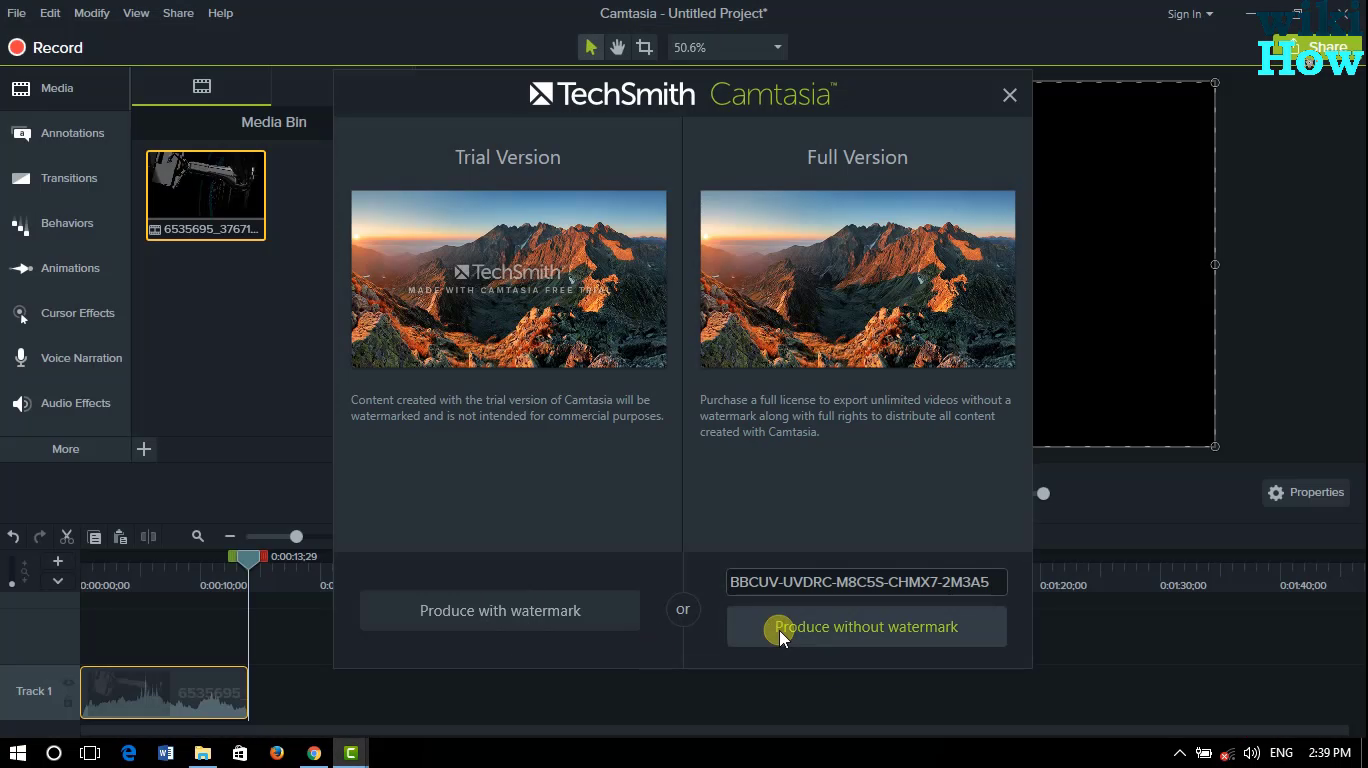Open the File menu
1368x768 pixels.
pos(17,13)
